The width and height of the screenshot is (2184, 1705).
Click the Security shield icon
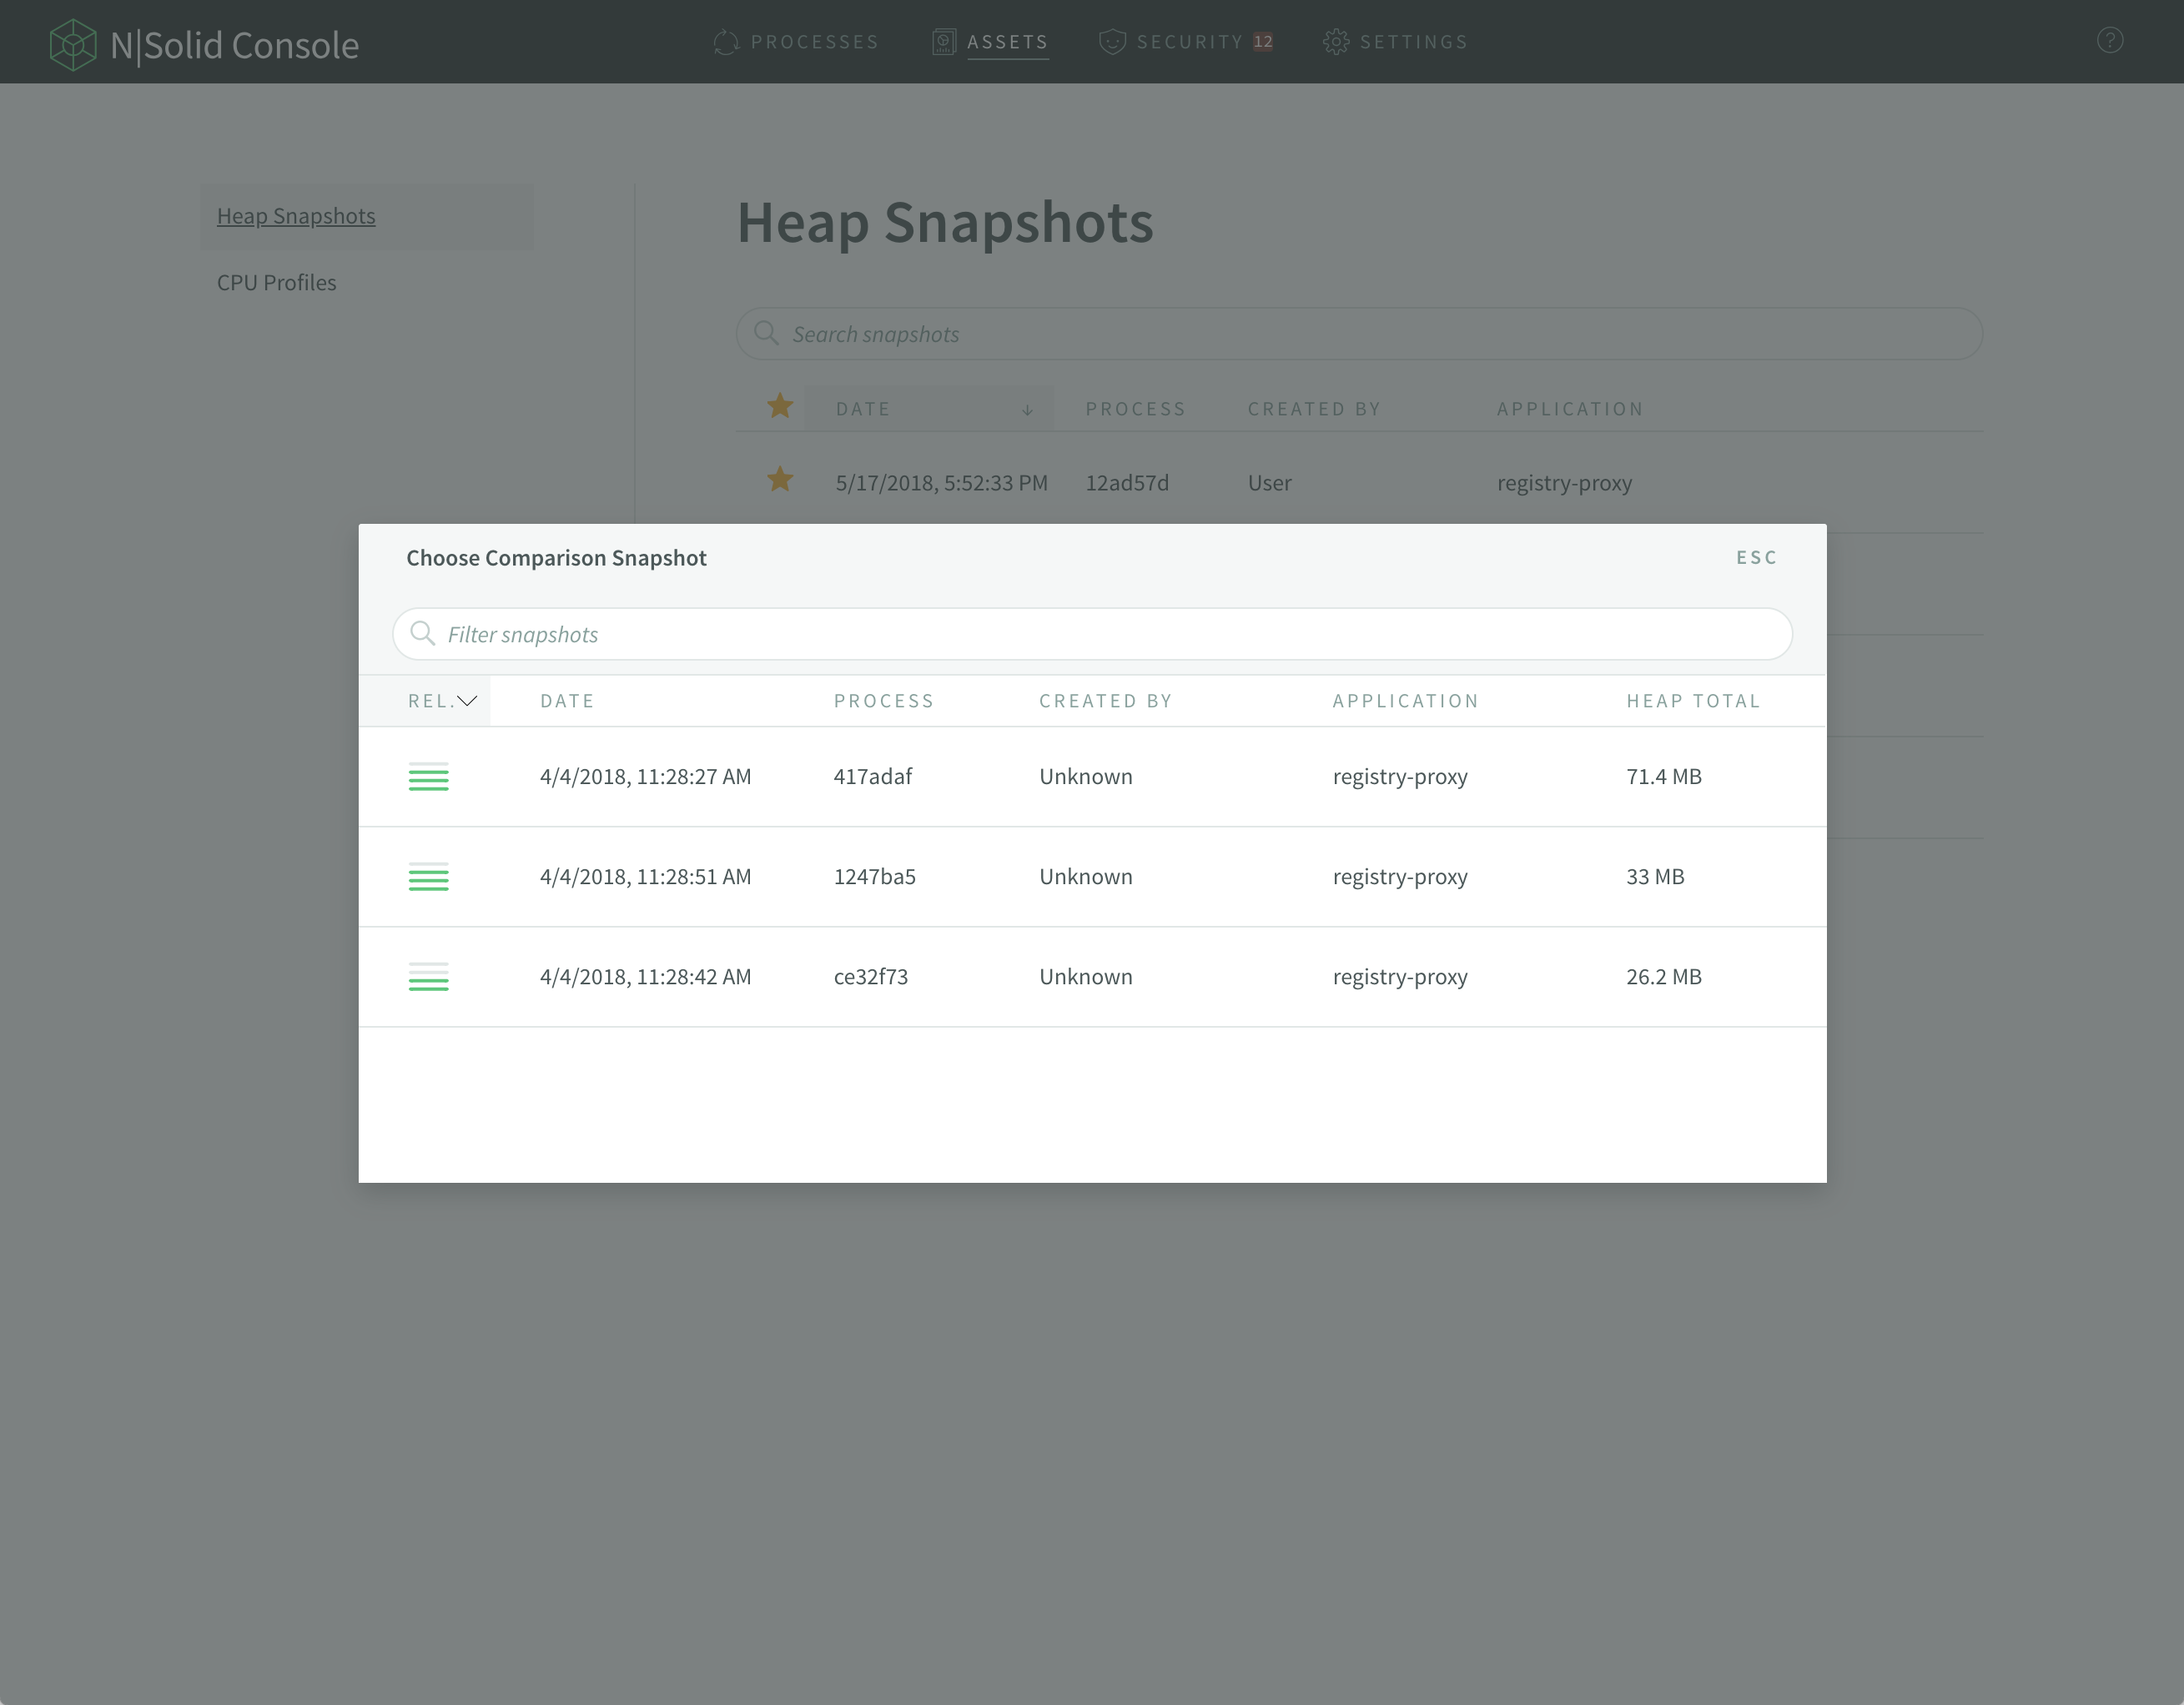[1112, 42]
